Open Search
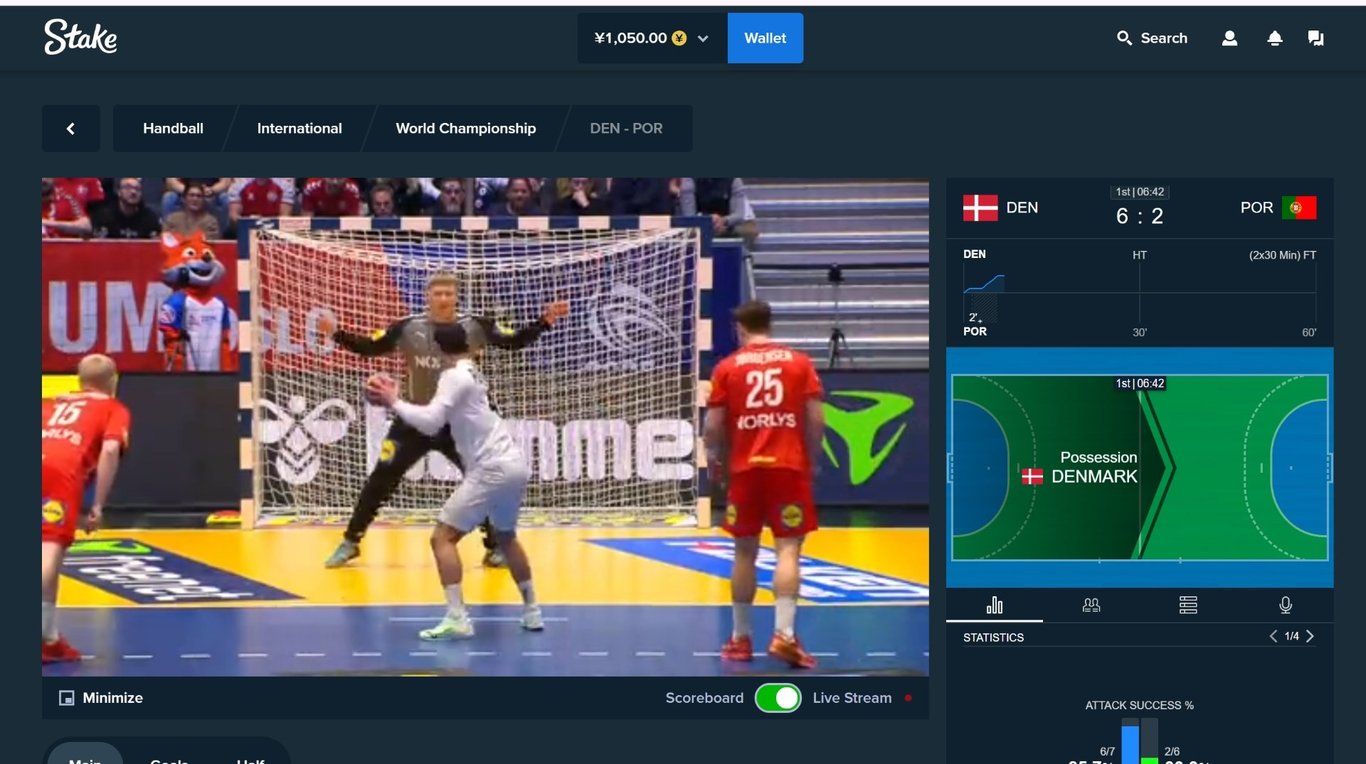This screenshot has height=764, width=1366. pos(1152,38)
